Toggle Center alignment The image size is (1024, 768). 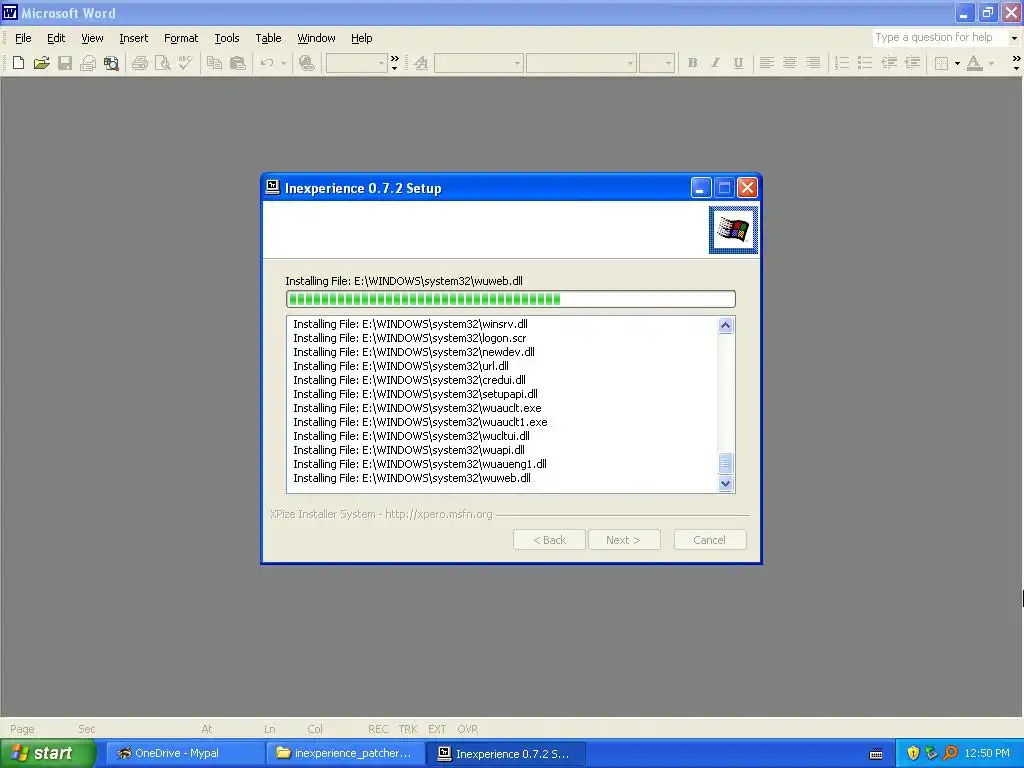[790, 63]
